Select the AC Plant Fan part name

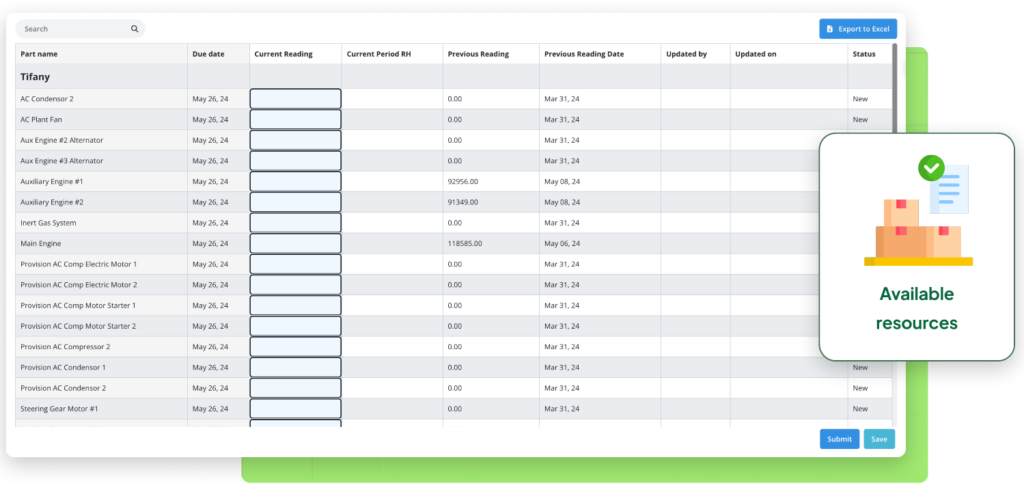point(42,120)
